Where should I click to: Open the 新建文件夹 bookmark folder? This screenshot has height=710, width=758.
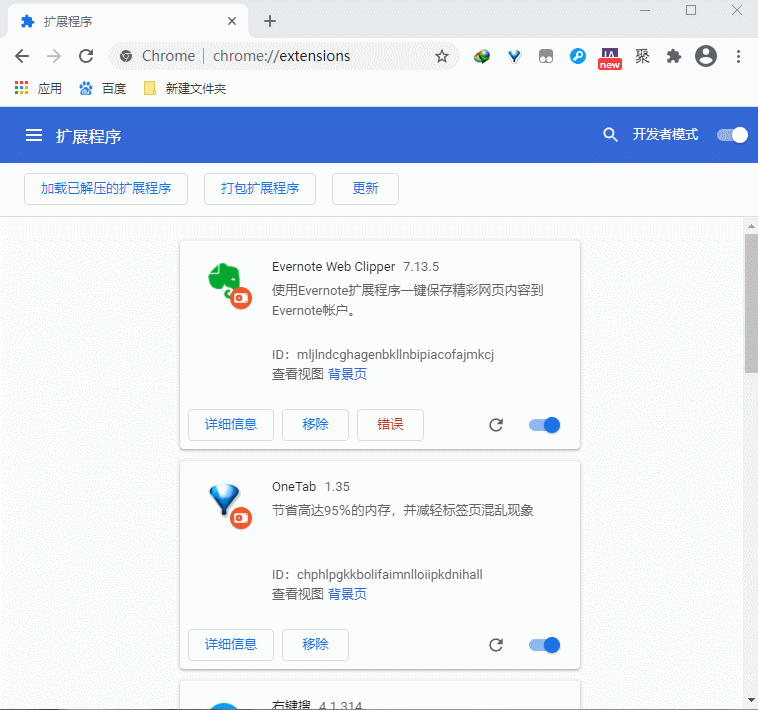pyautogui.click(x=185, y=88)
